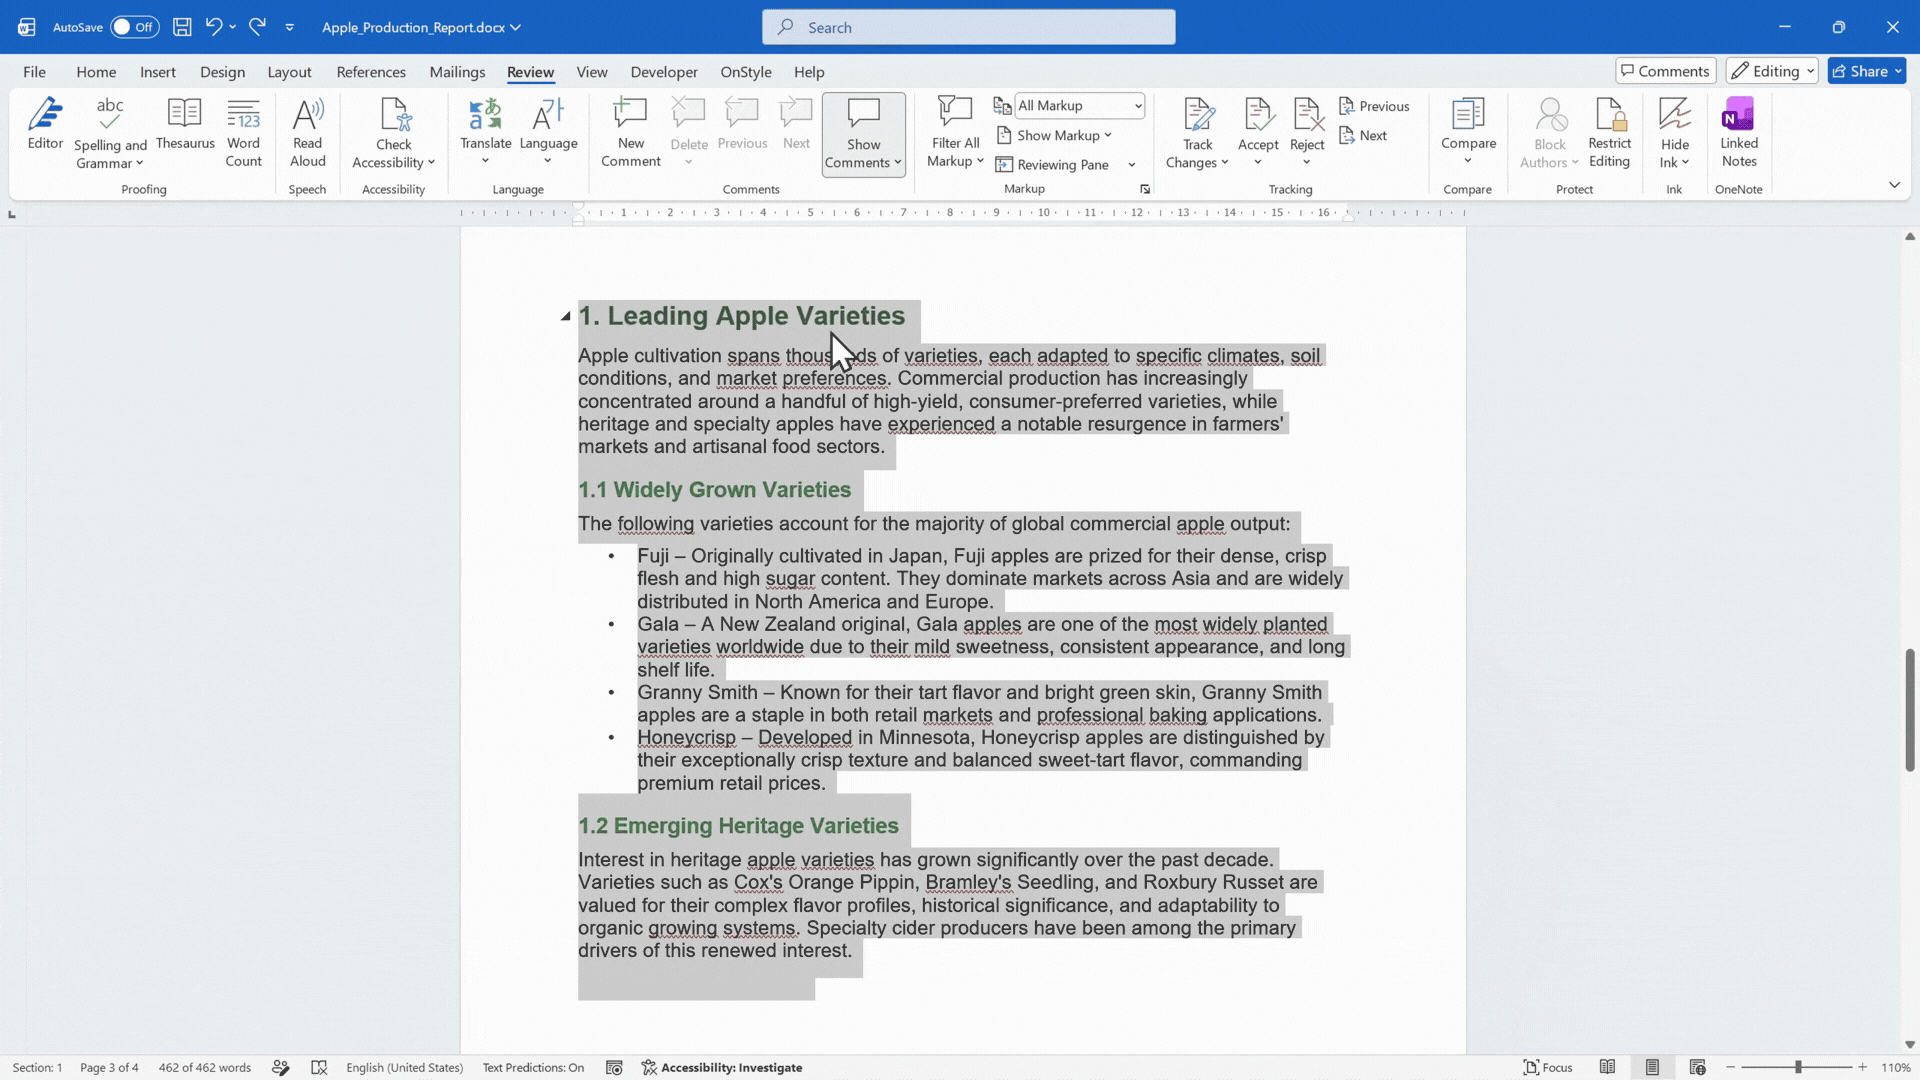Run Spelling and Grammar check
The height and width of the screenshot is (1080, 1920).
click(110, 133)
